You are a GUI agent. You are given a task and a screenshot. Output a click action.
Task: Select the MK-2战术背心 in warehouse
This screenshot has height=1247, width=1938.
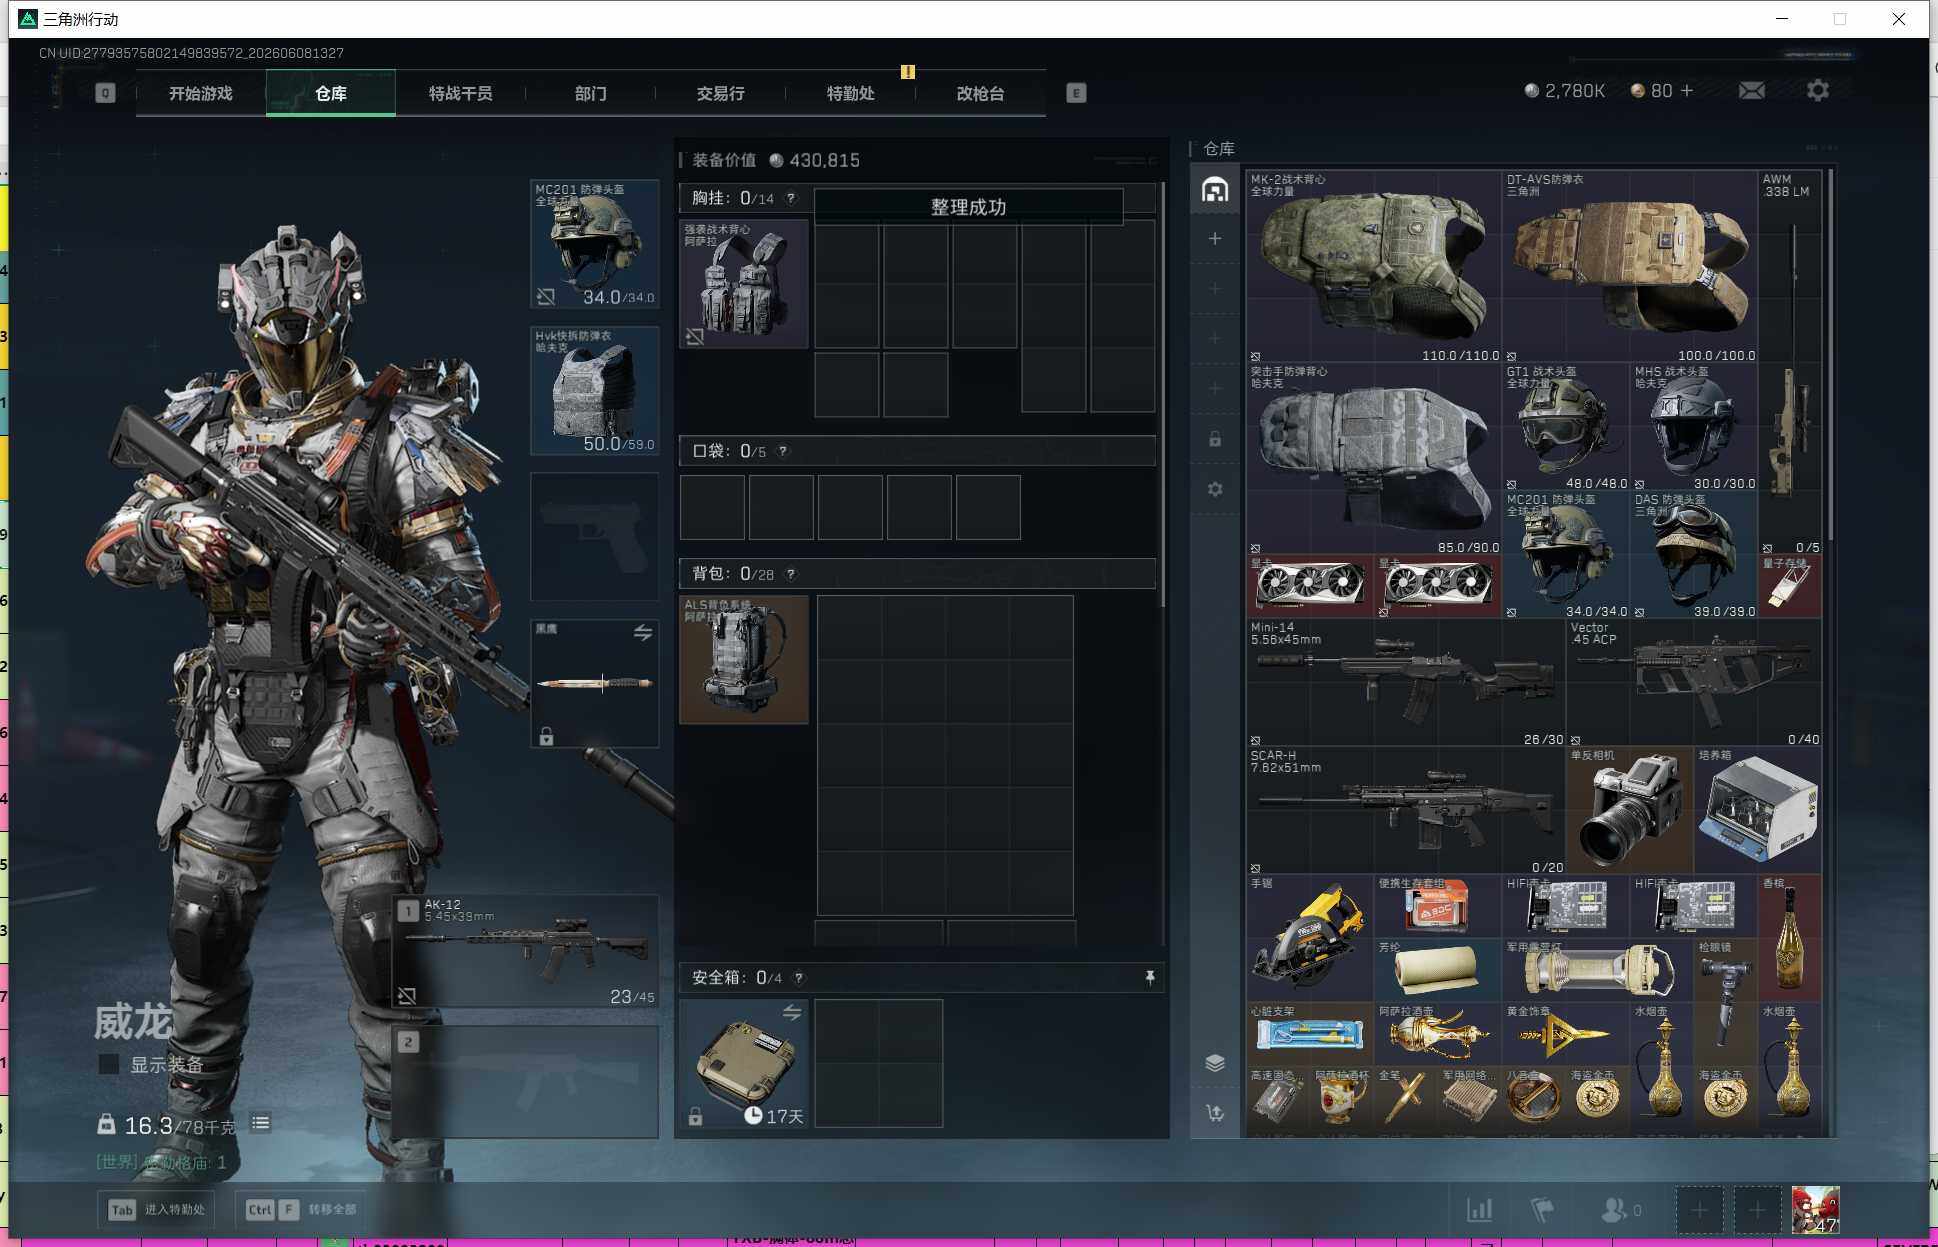tap(1374, 267)
